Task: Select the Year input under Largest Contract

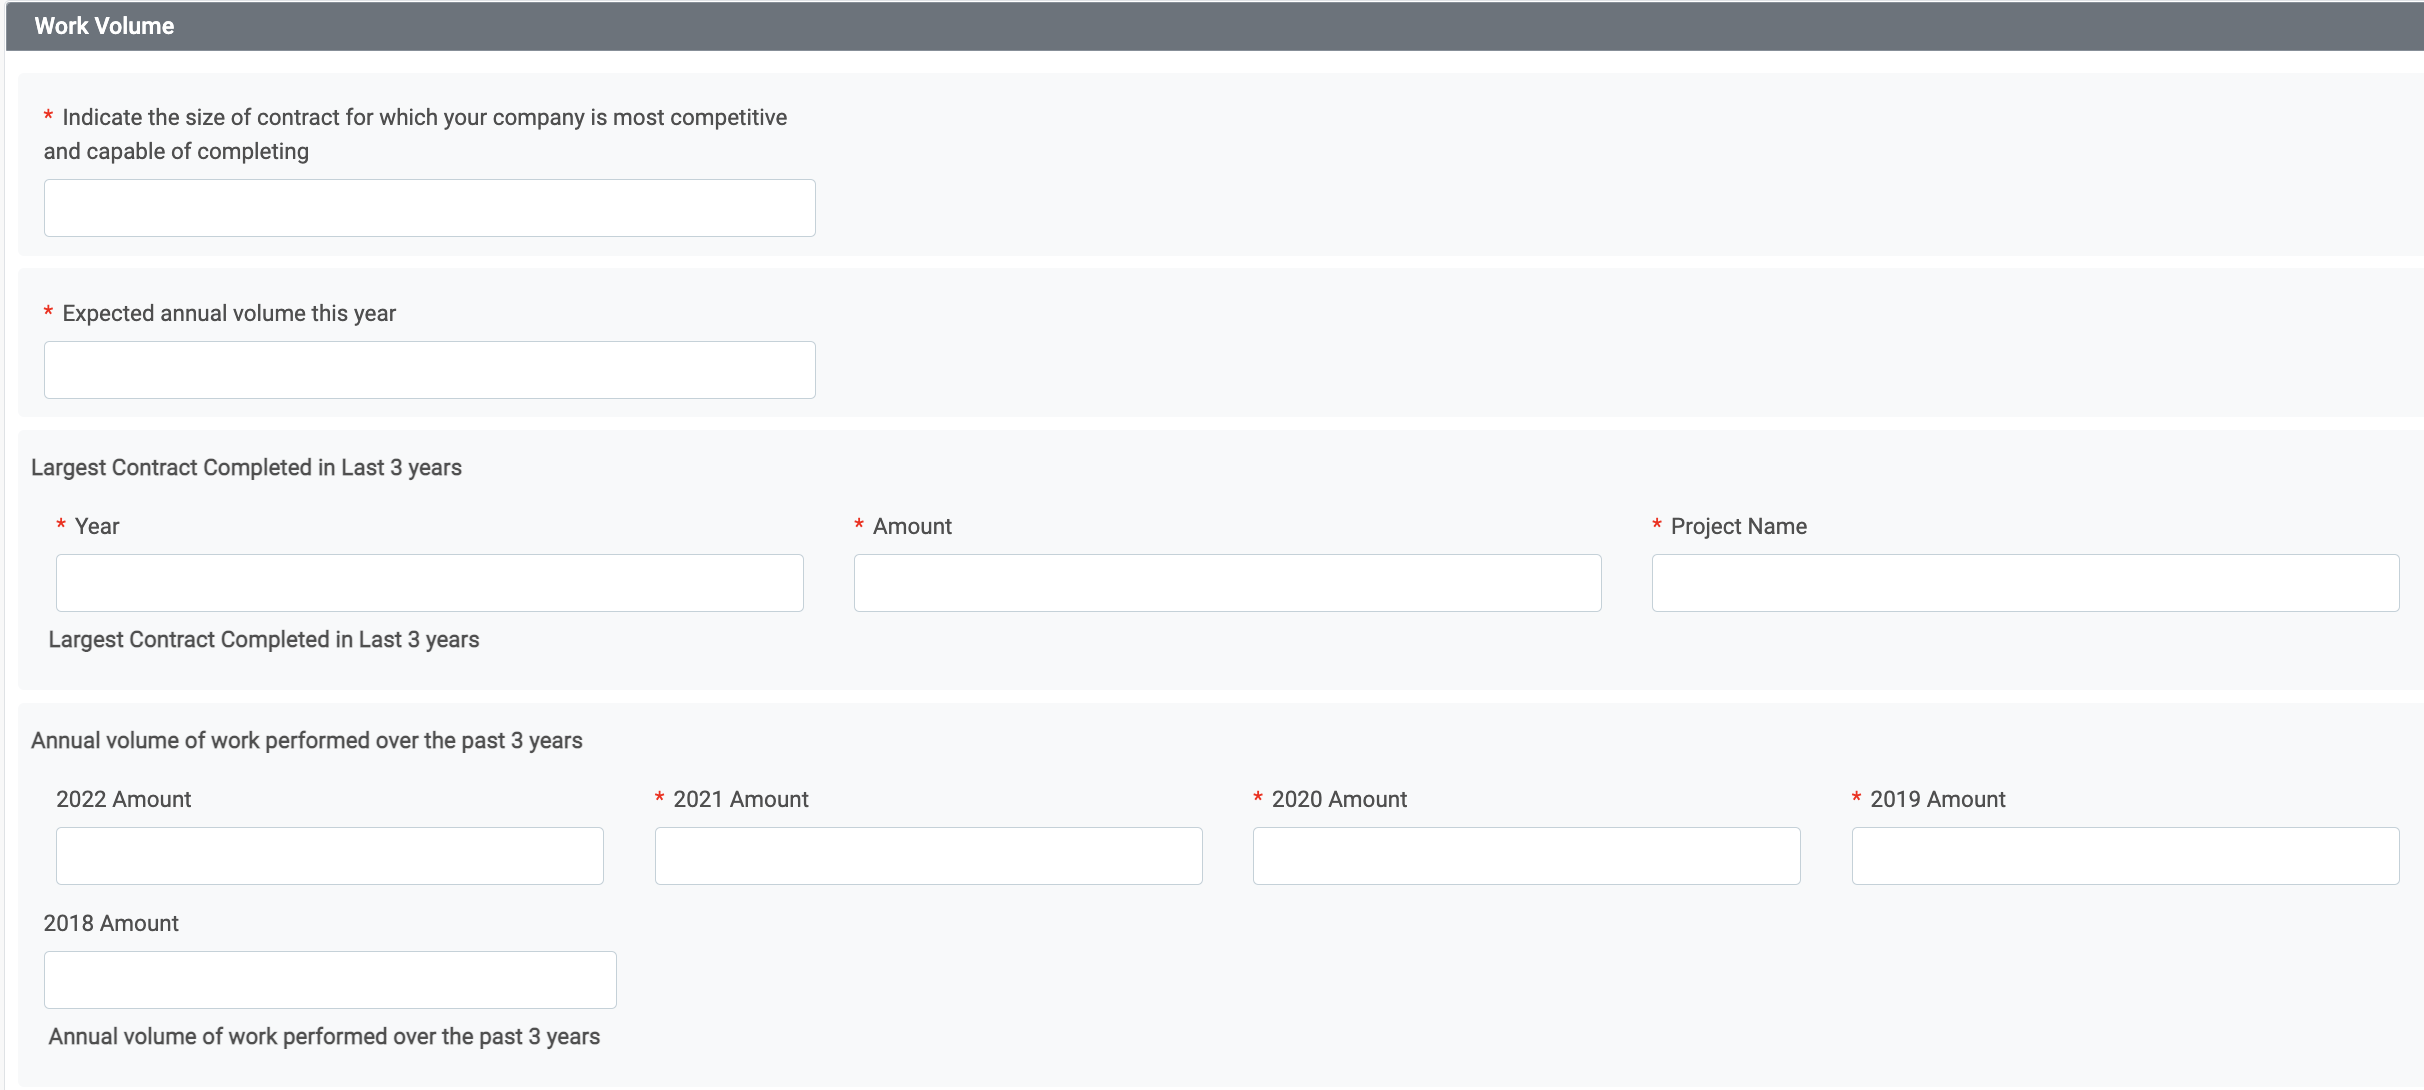Action: 429,583
